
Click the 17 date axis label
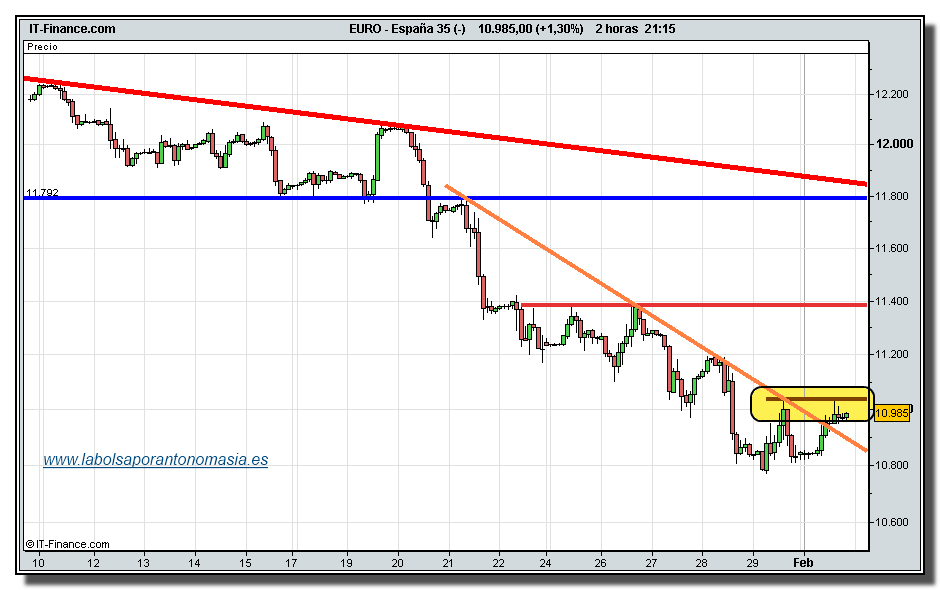pyautogui.click(x=291, y=563)
